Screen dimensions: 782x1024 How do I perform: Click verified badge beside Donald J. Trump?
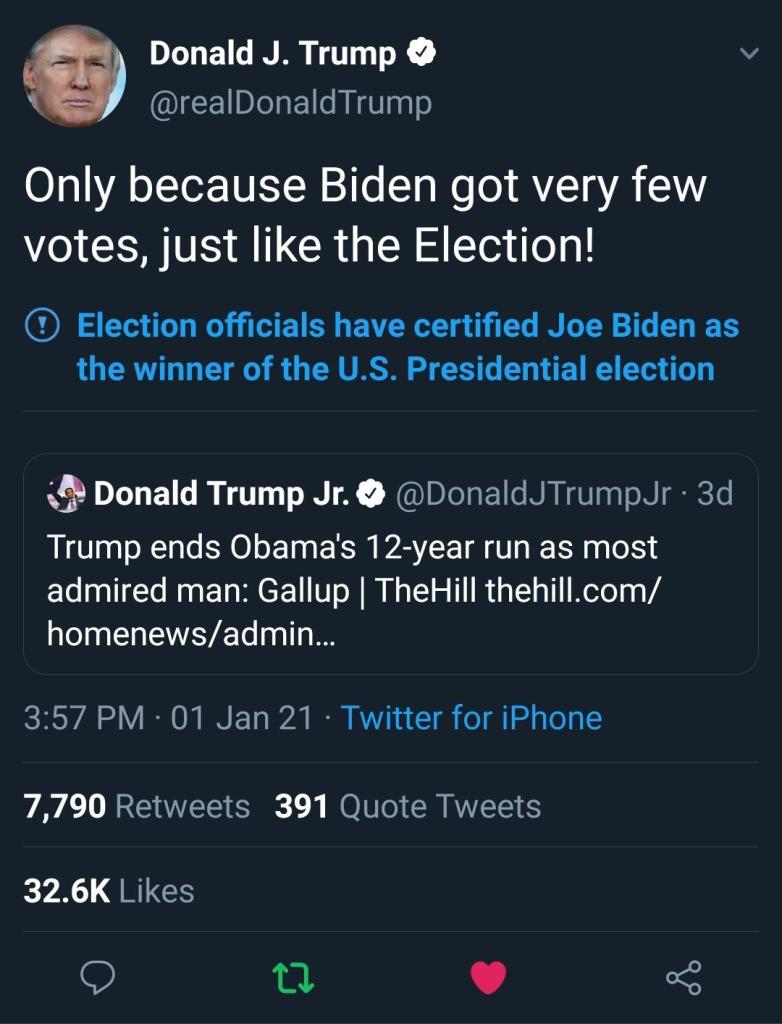coord(421,53)
